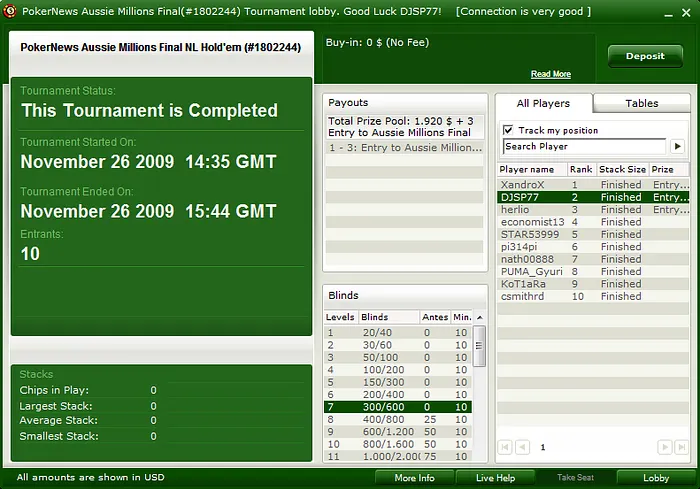
Task: Select blind level 4 row 100/200
Action: point(398,370)
